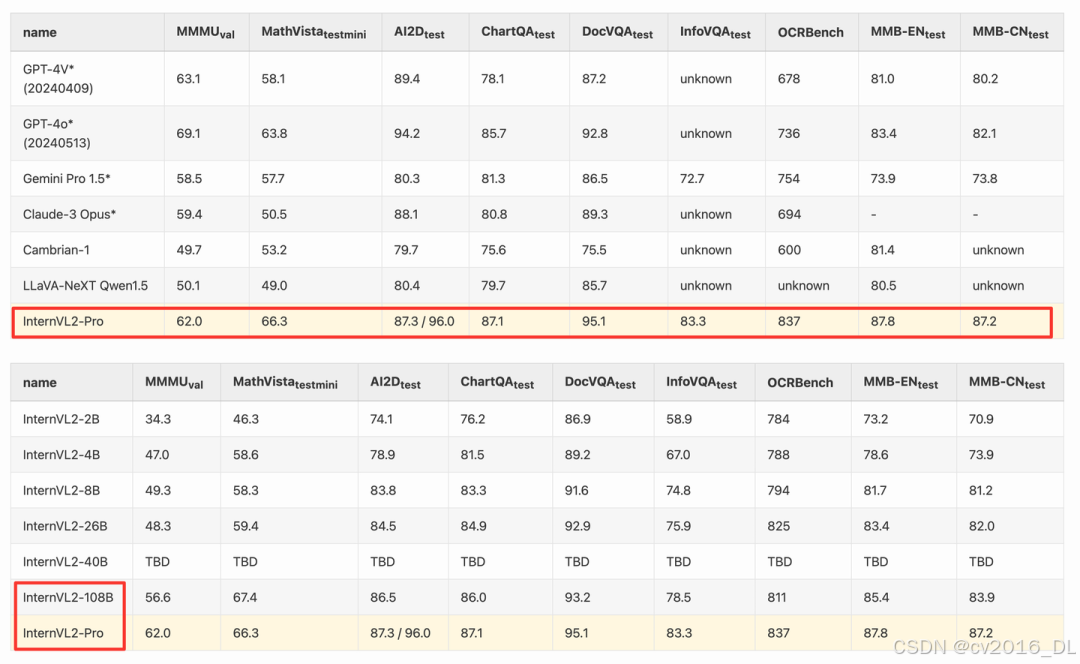Select the "53.2" MathVista value
The image size is (1080, 664).
273,250
